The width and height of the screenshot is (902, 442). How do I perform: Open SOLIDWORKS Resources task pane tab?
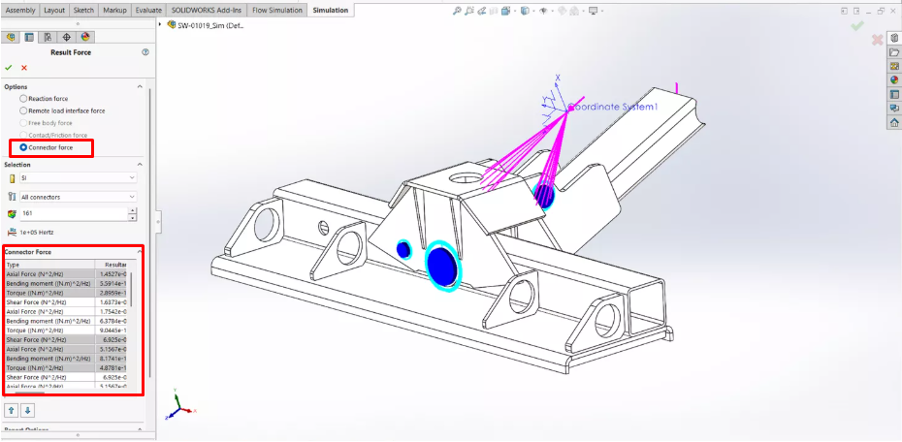pyautogui.click(x=894, y=38)
